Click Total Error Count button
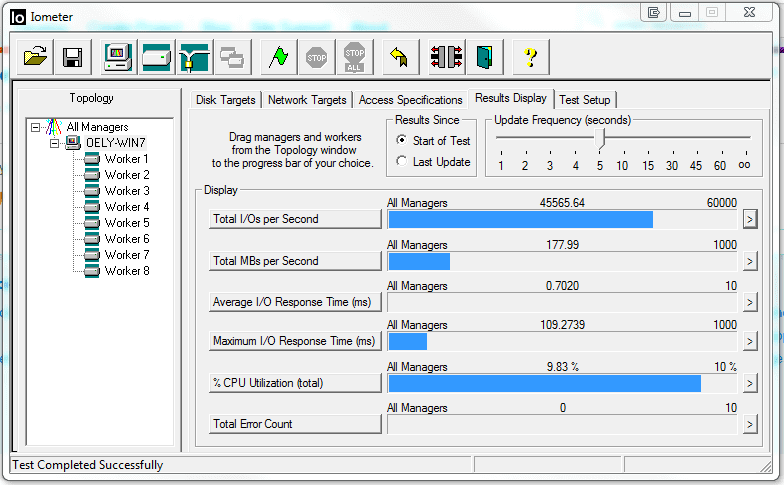The width and height of the screenshot is (784, 485). pyautogui.click(x=295, y=424)
